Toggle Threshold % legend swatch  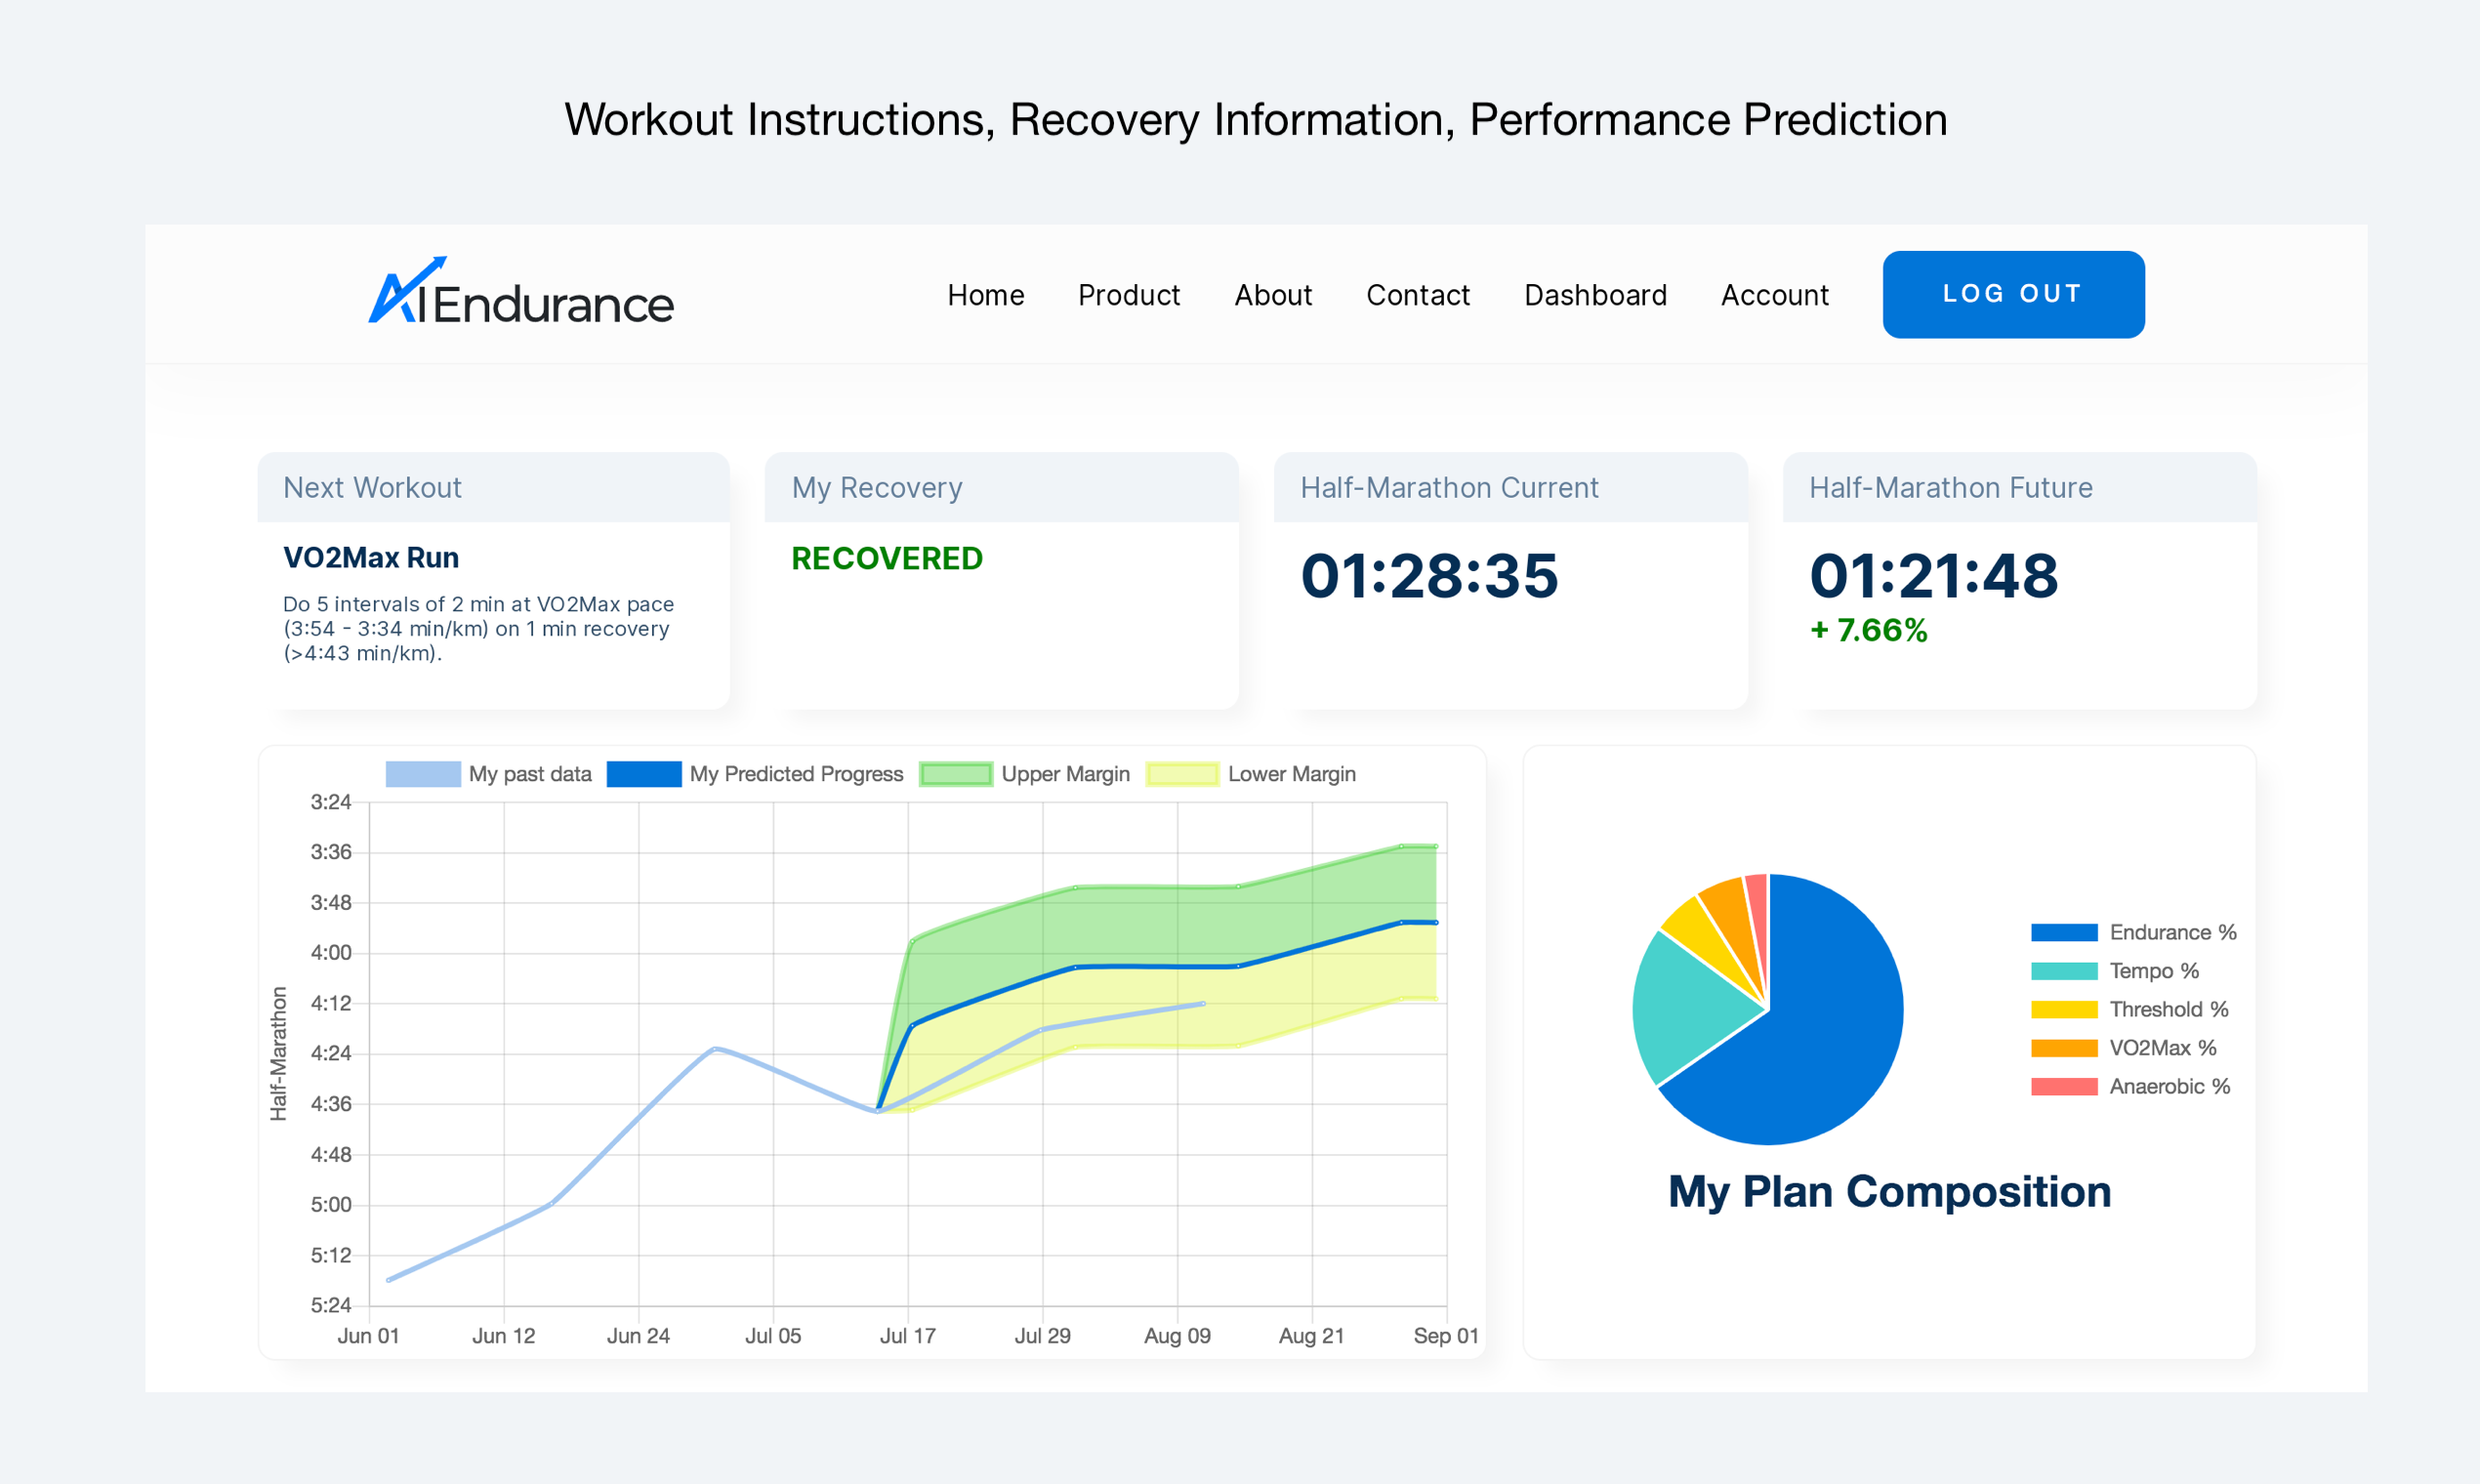click(x=2063, y=1009)
